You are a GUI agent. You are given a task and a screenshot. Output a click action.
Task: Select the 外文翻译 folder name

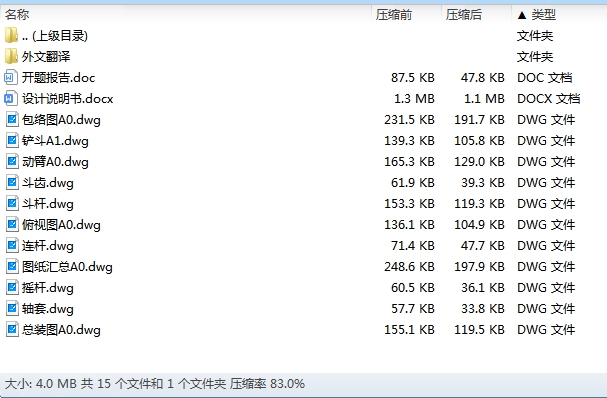click(46, 57)
